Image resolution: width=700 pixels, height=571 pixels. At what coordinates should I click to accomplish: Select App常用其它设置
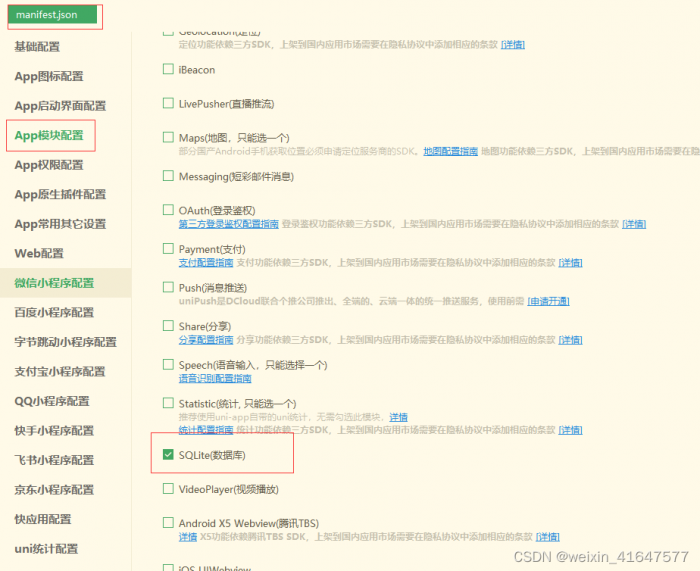tap(60, 224)
